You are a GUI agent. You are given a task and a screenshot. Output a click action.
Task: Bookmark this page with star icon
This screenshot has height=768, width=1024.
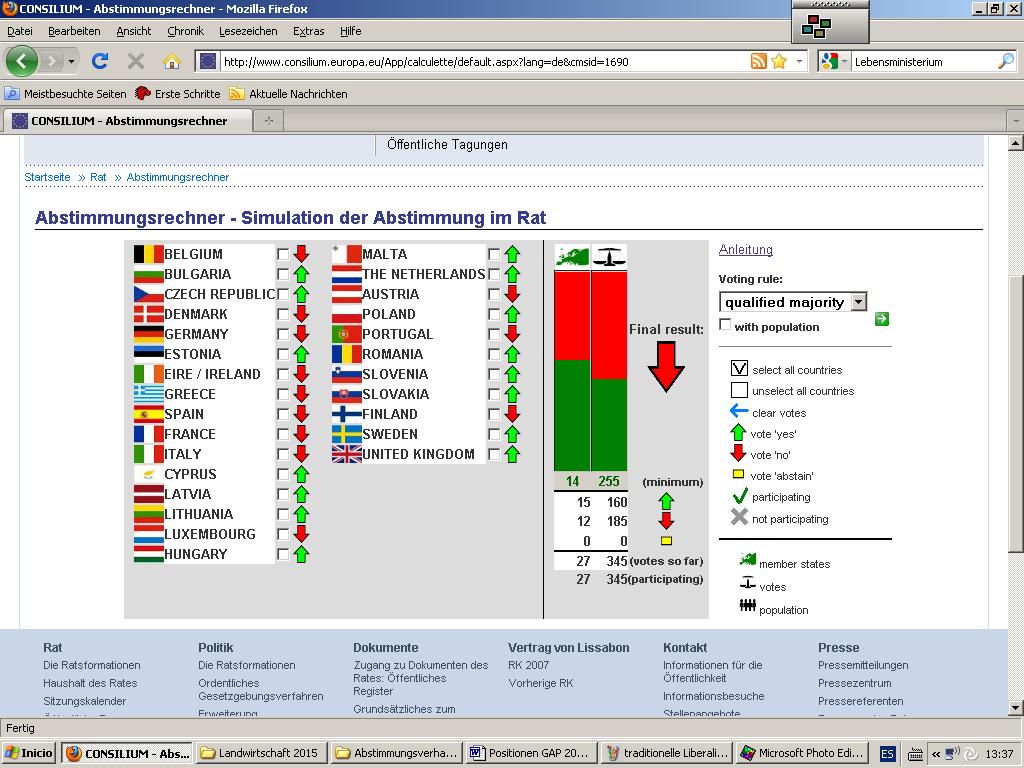click(779, 61)
